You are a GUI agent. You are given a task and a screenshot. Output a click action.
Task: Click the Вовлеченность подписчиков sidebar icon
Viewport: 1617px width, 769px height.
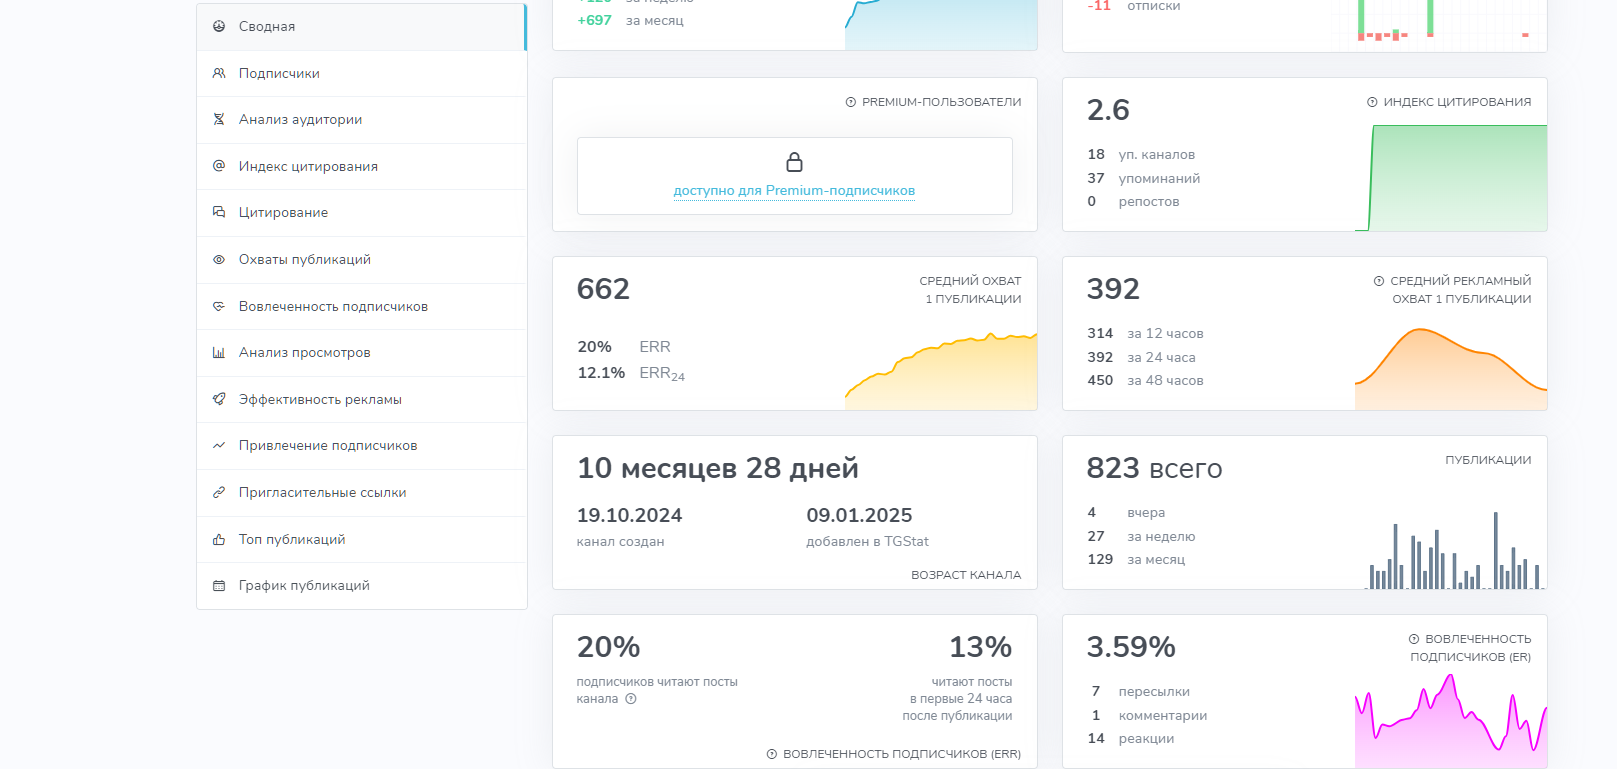pos(219,306)
